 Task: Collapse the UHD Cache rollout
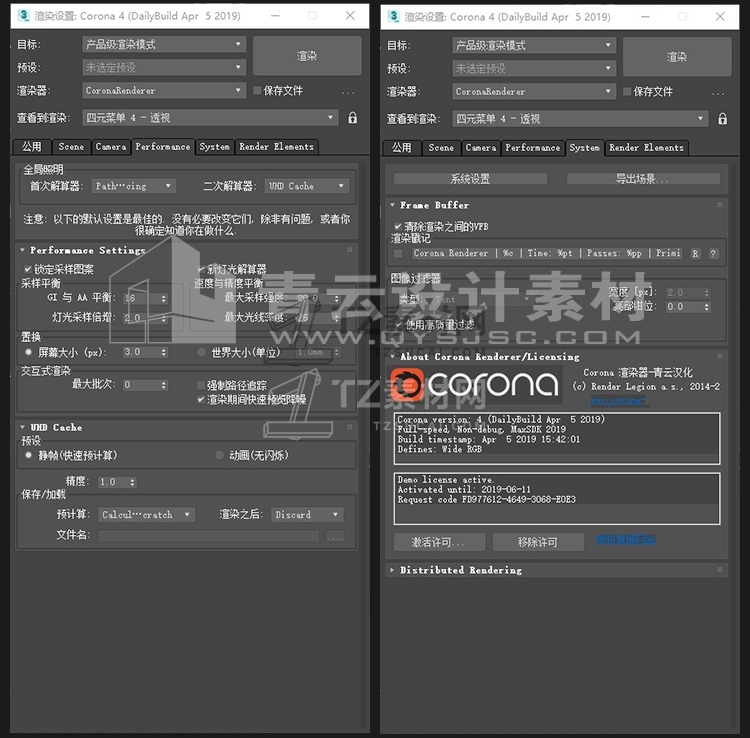[22, 427]
